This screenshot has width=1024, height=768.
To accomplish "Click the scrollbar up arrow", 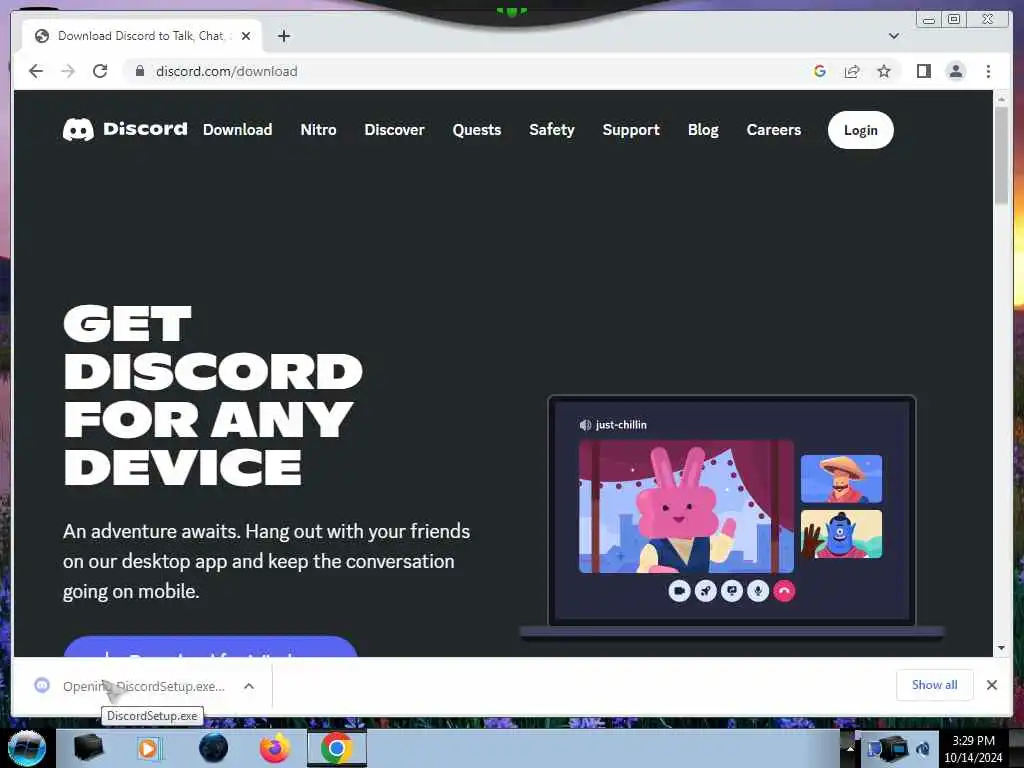I will coord(1001,99).
